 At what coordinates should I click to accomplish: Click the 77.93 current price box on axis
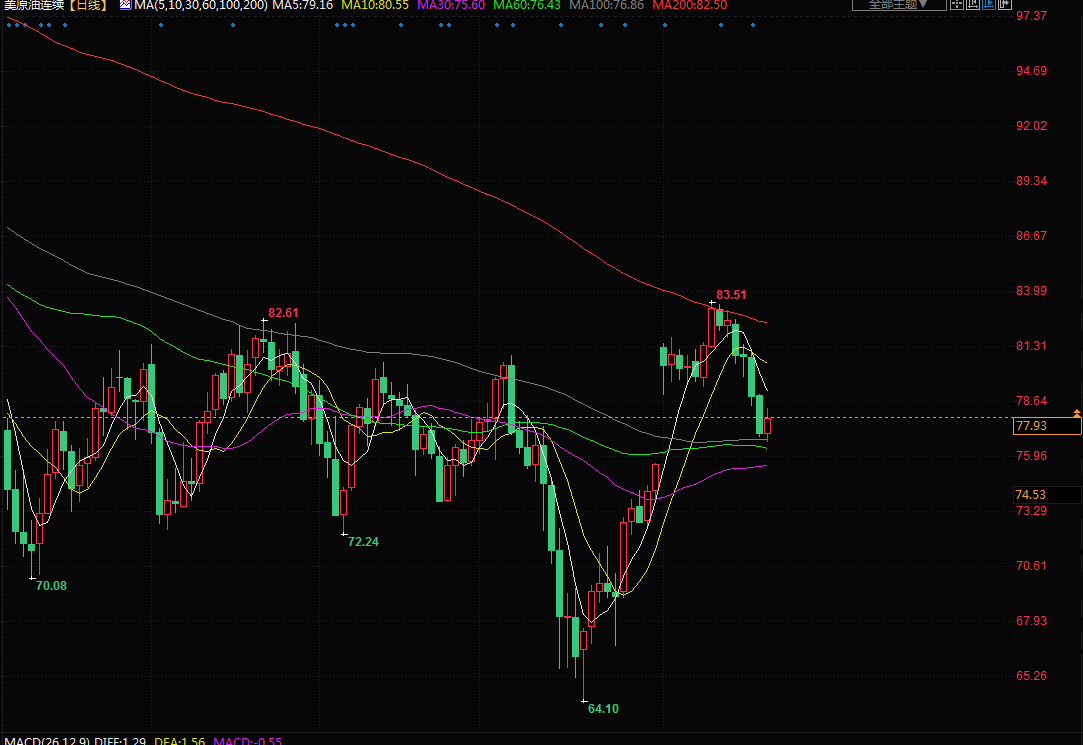pos(1046,426)
